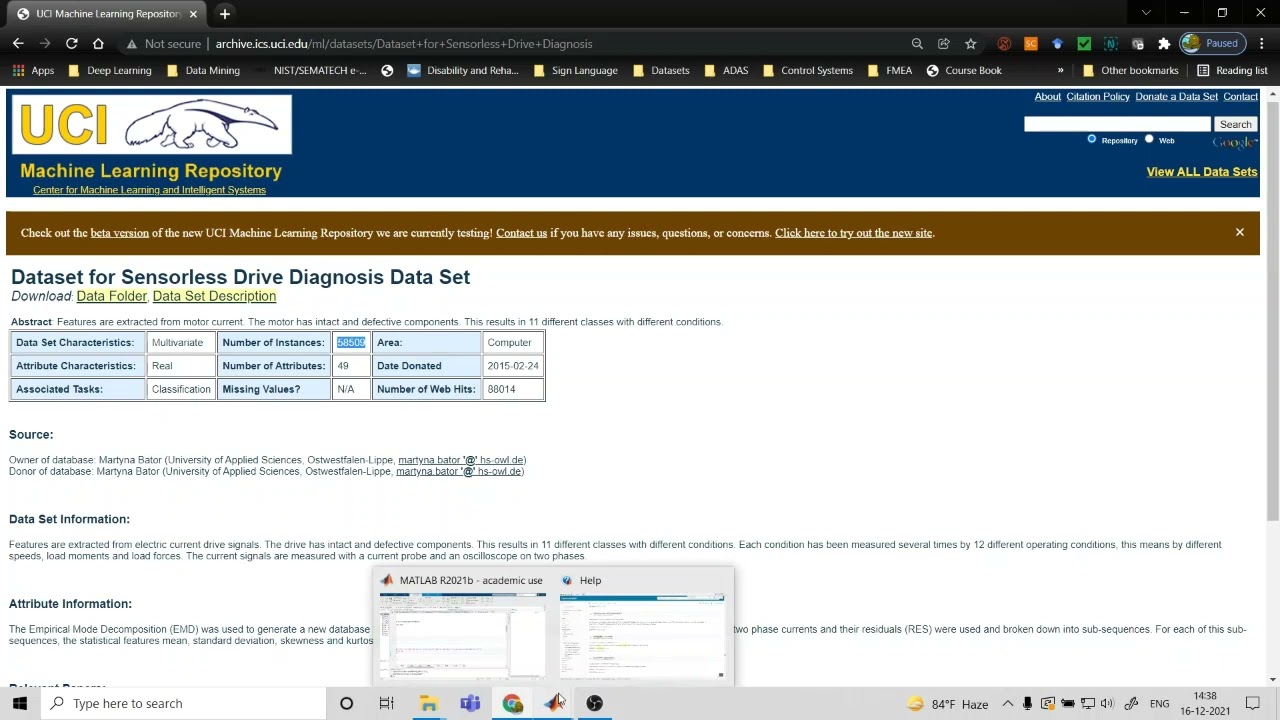Dismiss the beta banner with X

pyautogui.click(x=1239, y=232)
